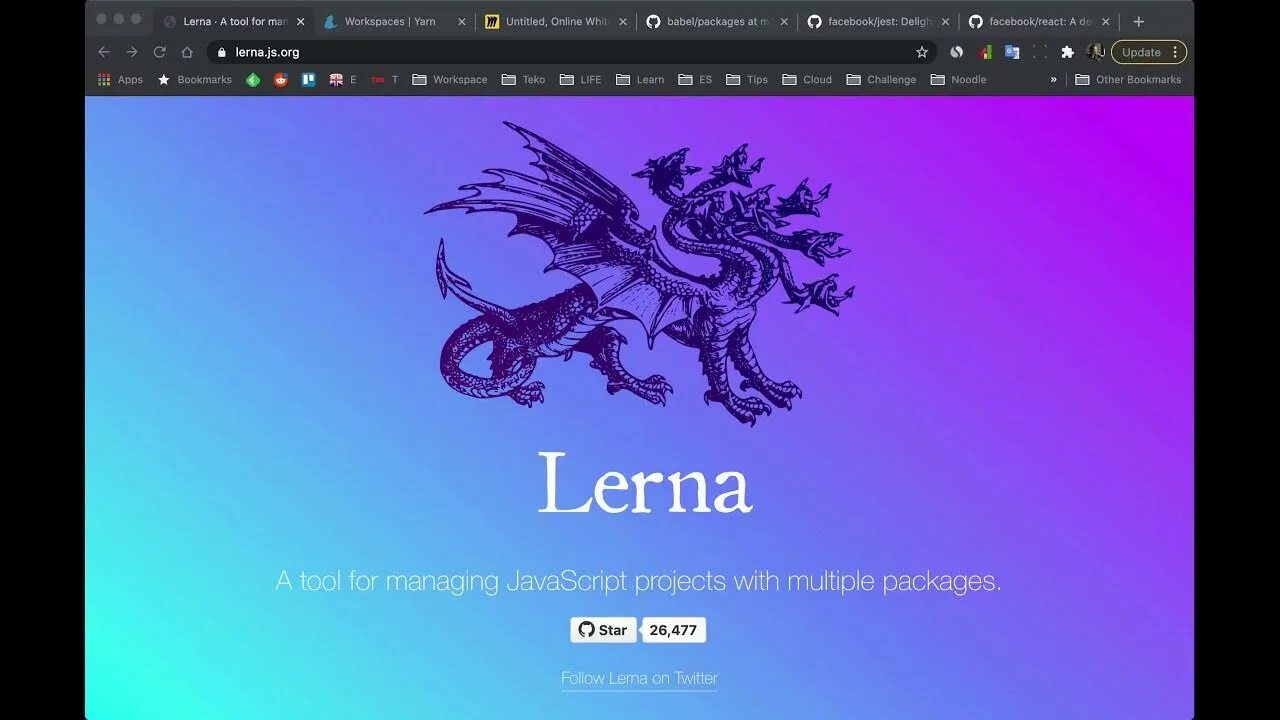Reload the lerna.js.org page
The image size is (1280, 720).
coord(159,52)
